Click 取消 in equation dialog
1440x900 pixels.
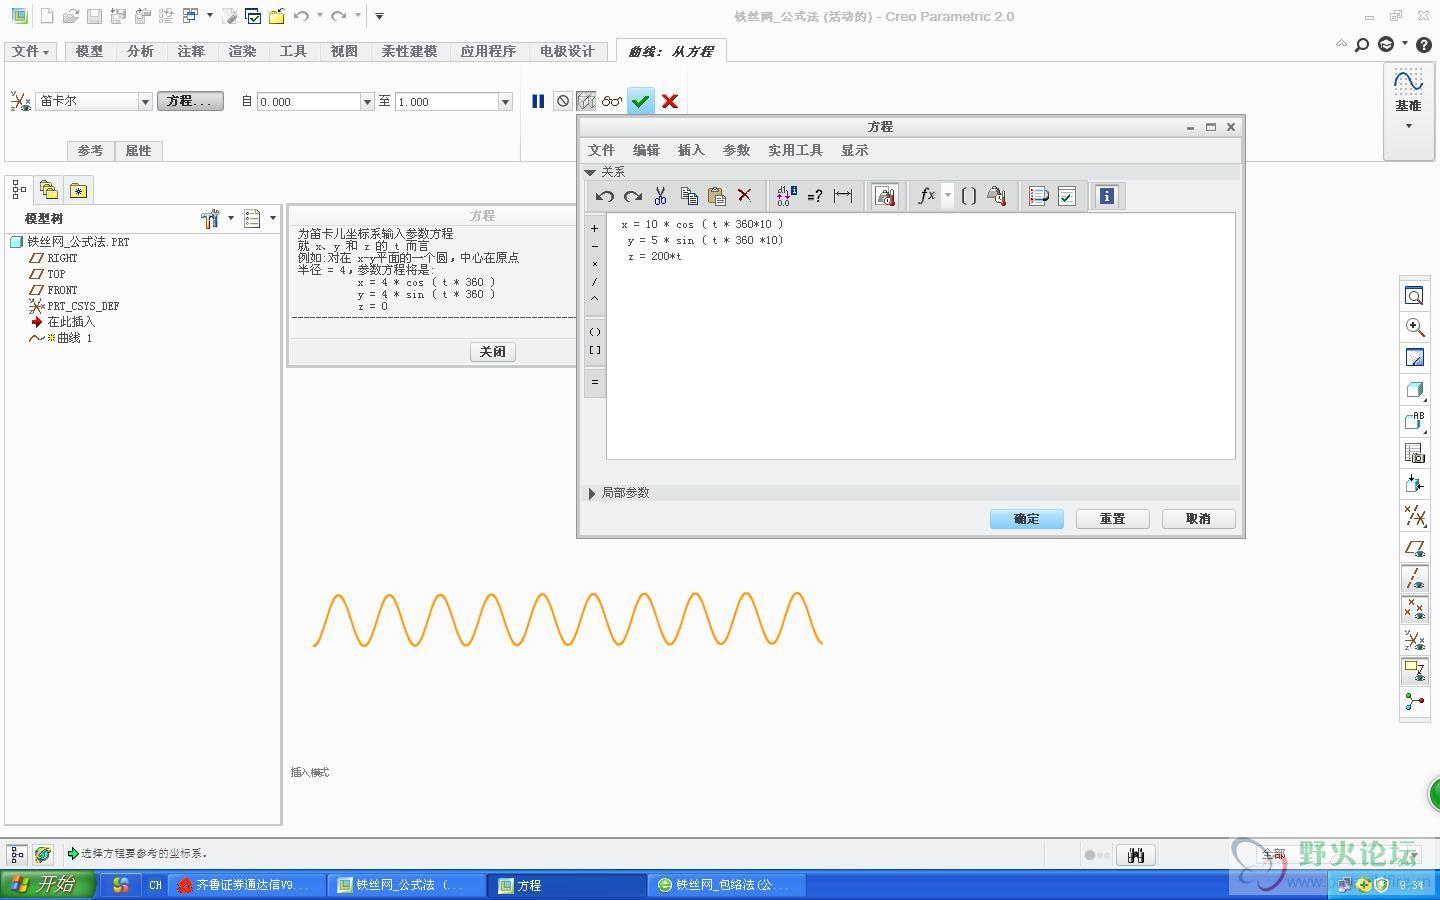(1198, 519)
